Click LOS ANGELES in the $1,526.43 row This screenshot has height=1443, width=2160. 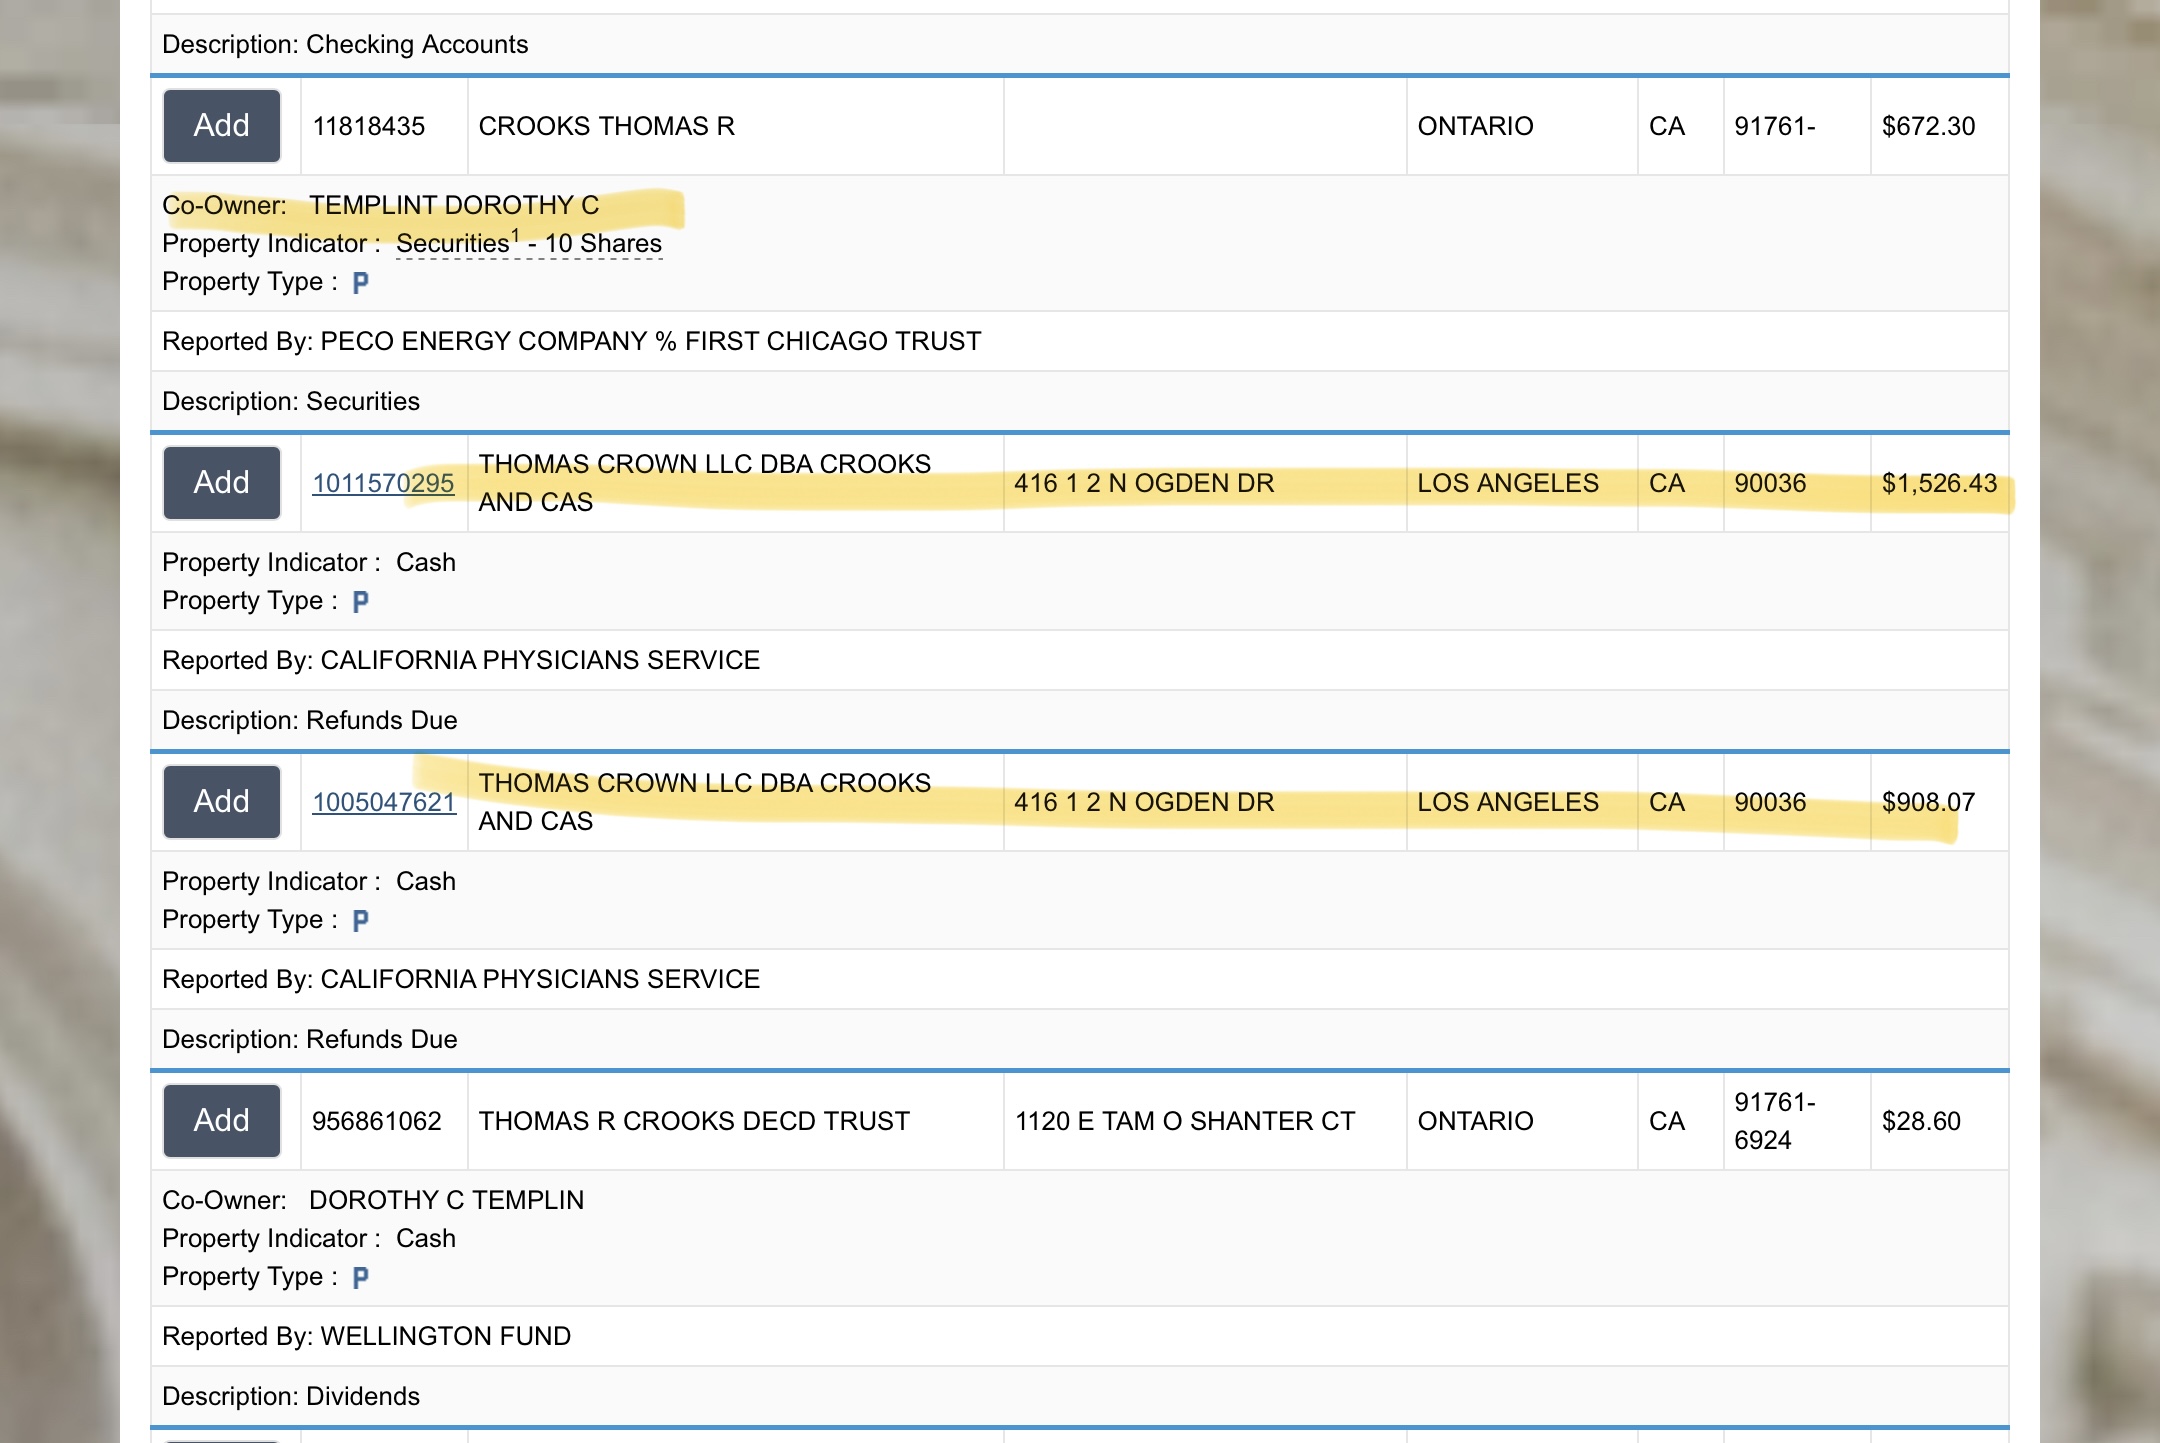pos(1508,483)
